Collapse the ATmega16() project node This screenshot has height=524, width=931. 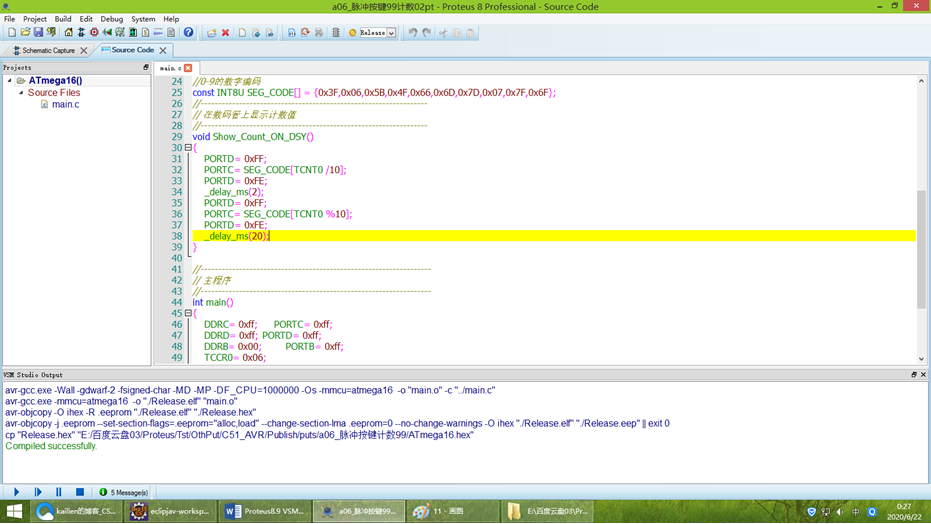tap(10, 80)
